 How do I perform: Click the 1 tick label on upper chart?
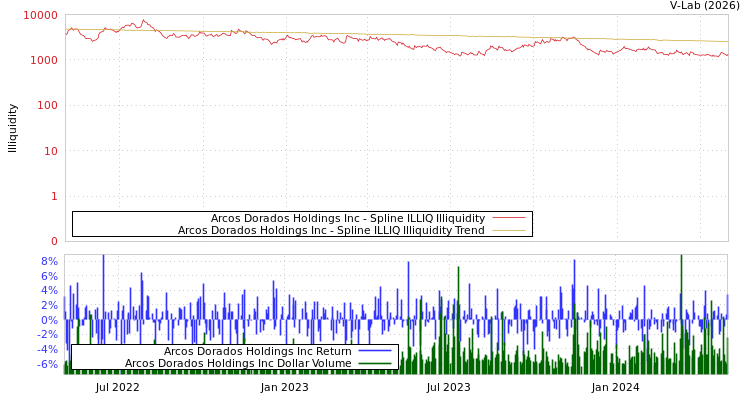tap(53, 196)
